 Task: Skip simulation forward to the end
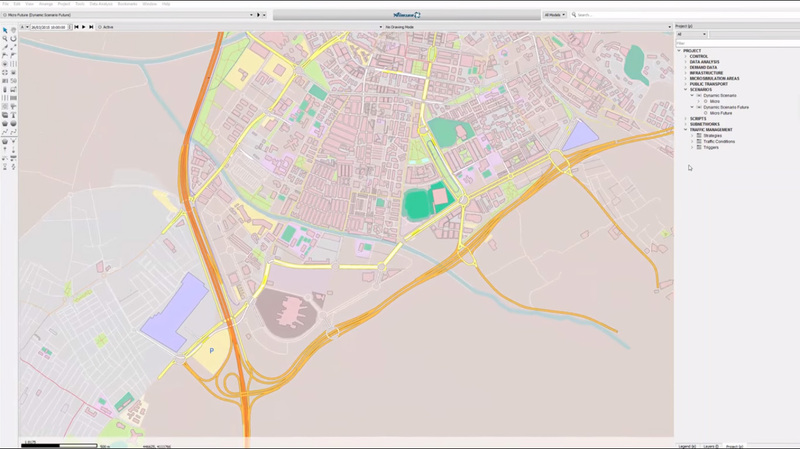point(91,27)
